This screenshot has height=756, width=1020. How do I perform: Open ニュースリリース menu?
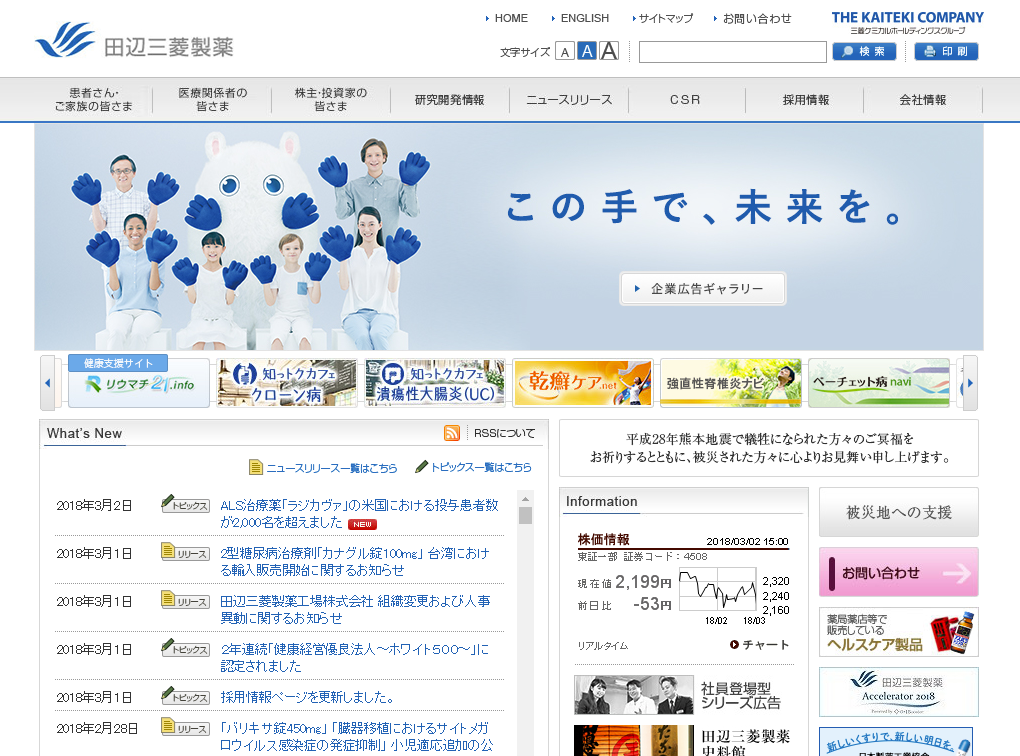coord(569,100)
